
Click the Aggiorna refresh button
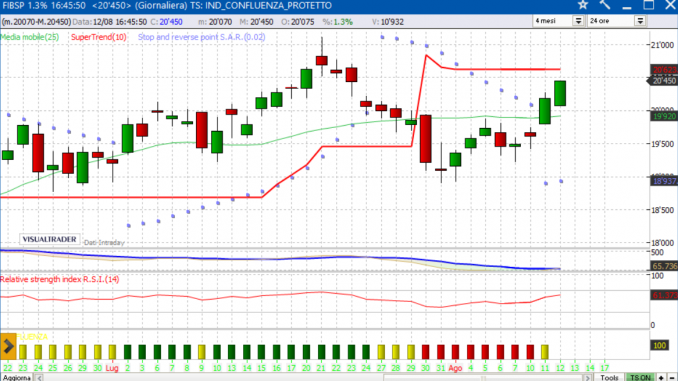coord(16,378)
